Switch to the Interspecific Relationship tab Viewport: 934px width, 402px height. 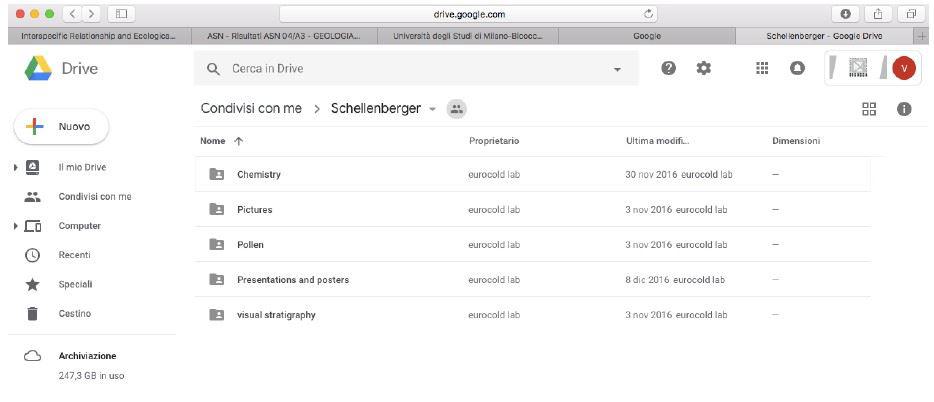pos(99,36)
